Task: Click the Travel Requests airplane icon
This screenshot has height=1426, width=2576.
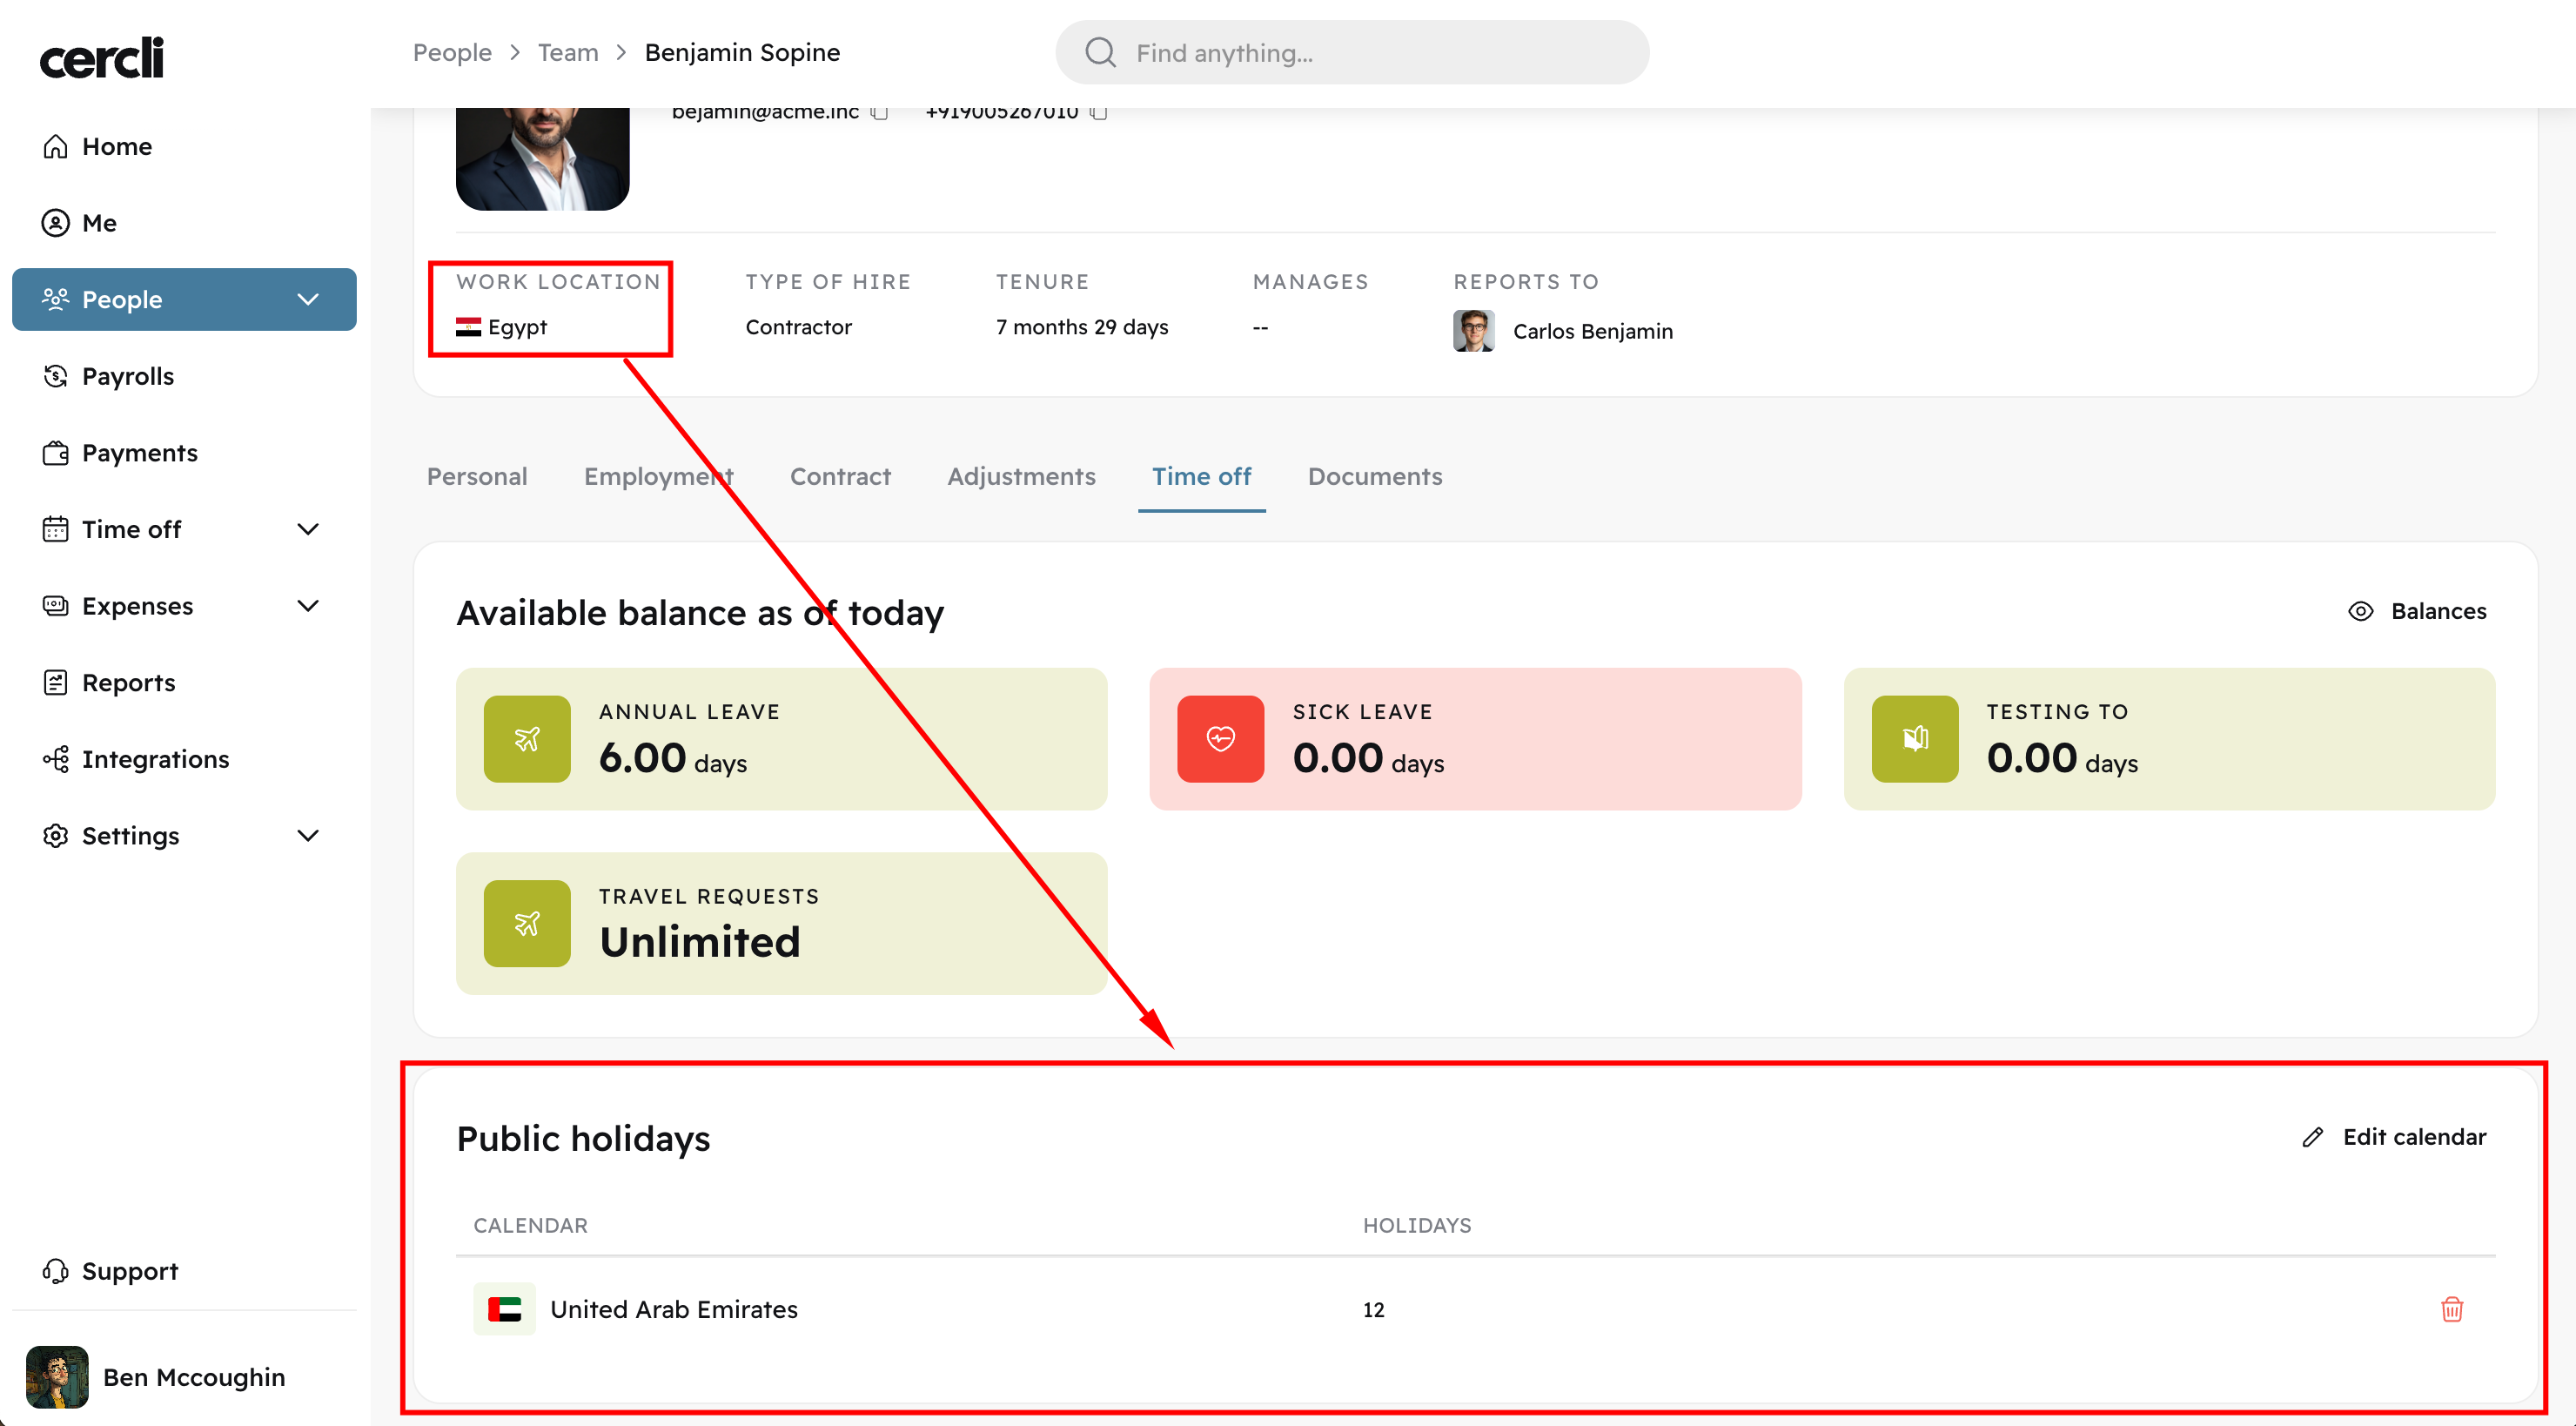Action: [527, 923]
